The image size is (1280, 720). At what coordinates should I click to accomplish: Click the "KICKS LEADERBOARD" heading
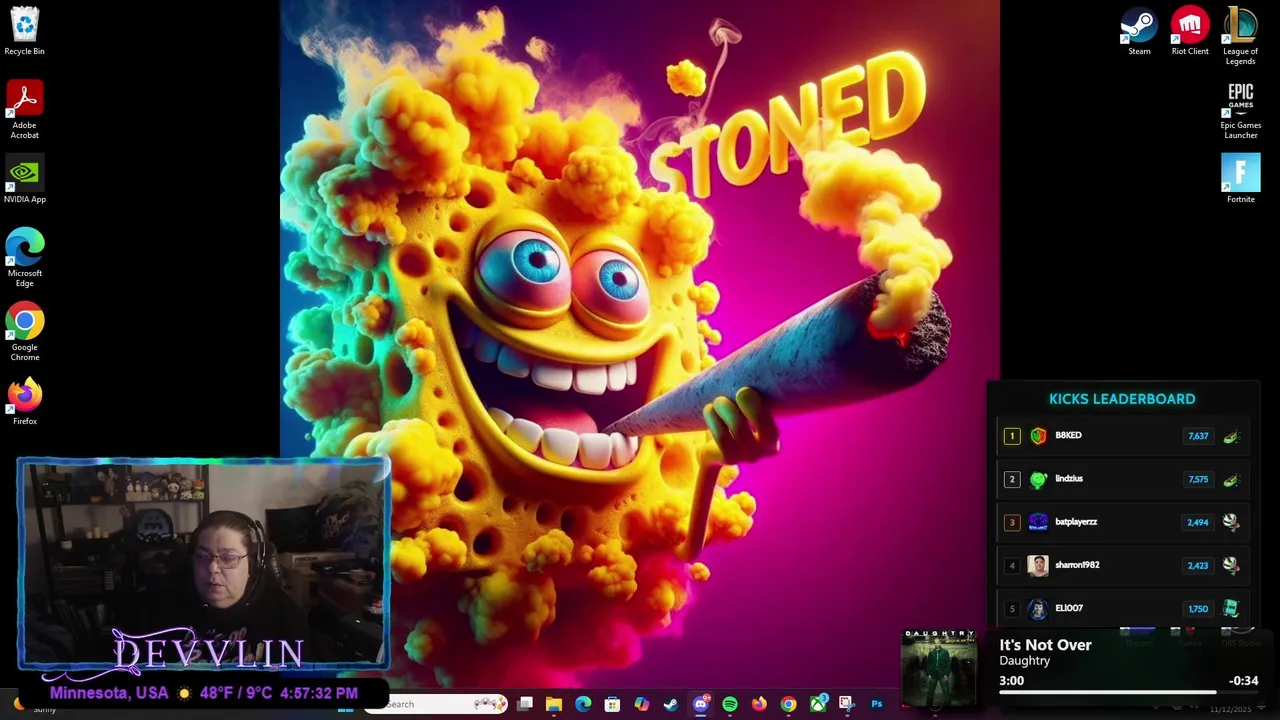1122,399
